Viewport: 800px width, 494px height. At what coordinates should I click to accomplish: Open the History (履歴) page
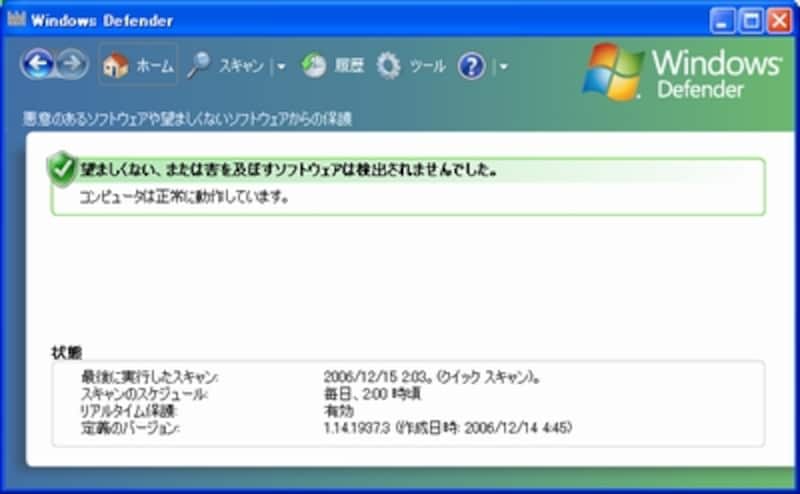click(333, 65)
